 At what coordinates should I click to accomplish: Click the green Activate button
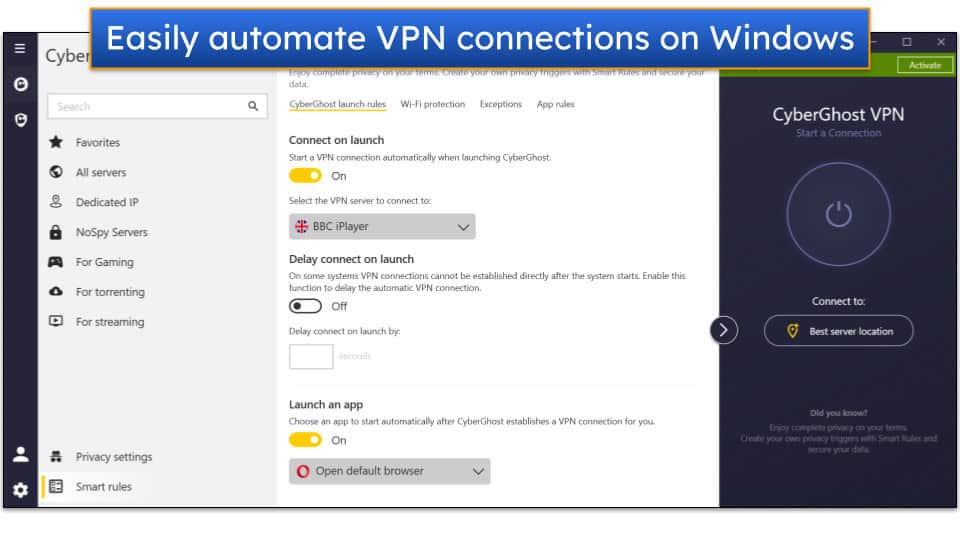pyautogui.click(x=924, y=65)
